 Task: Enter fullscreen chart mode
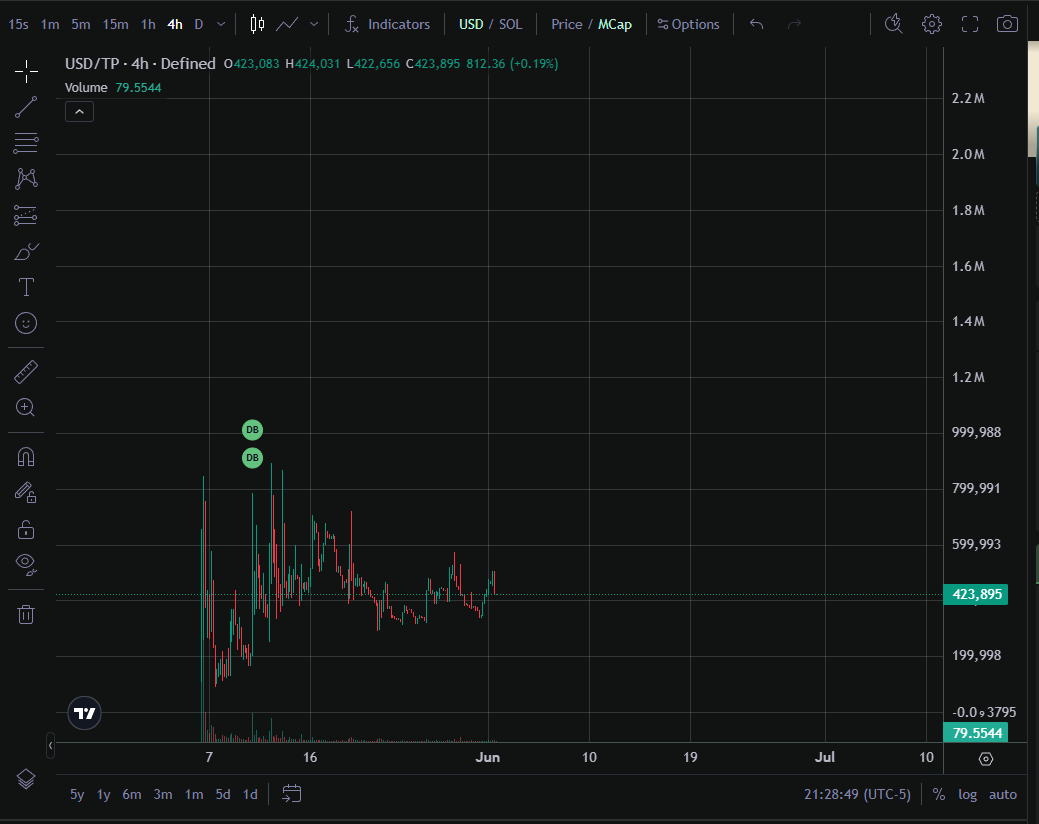(x=969, y=25)
